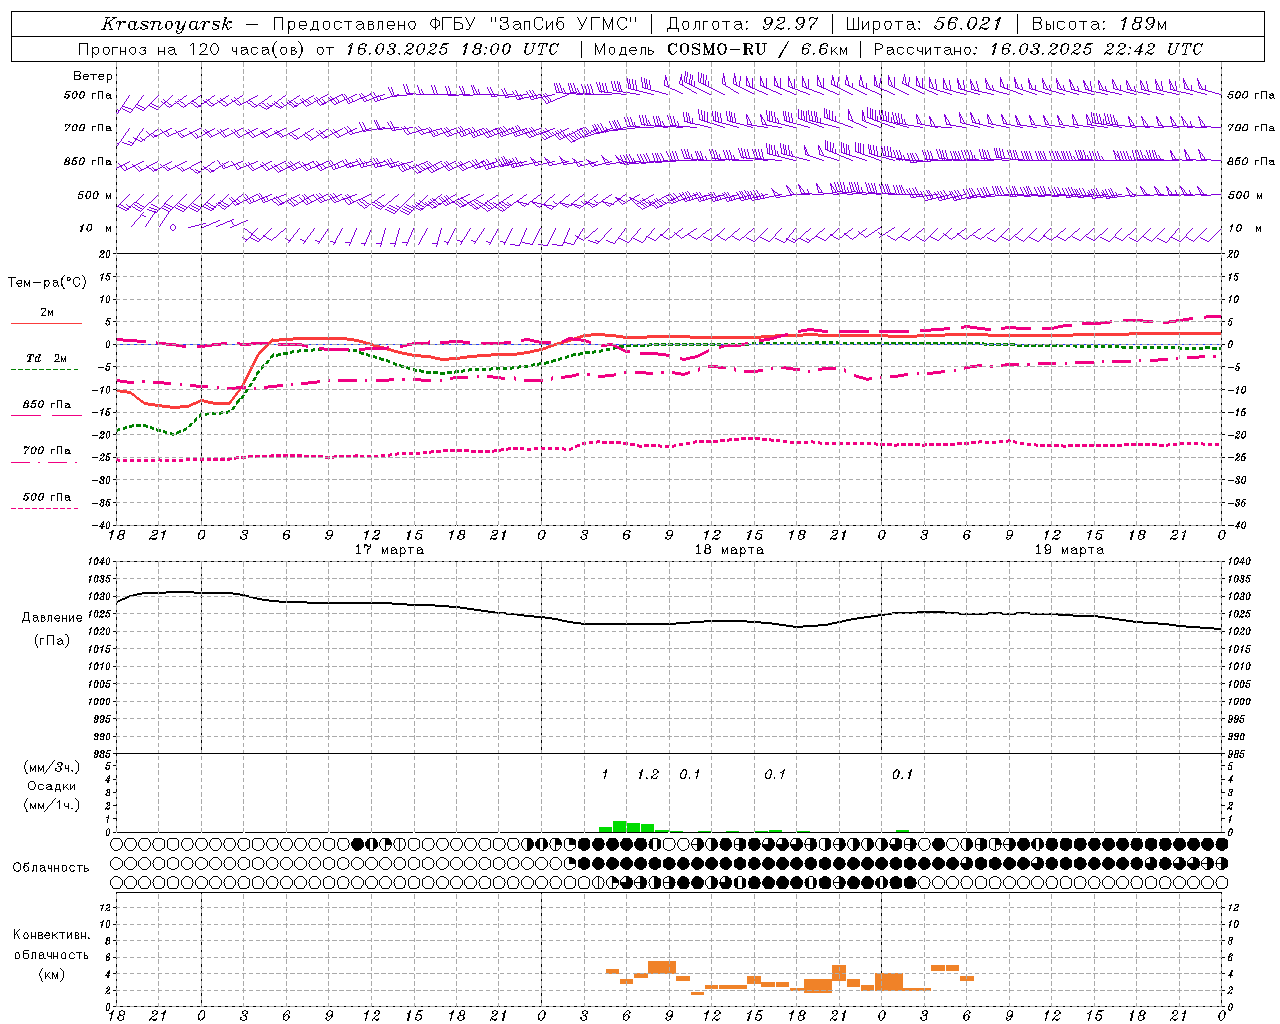Click the '700 гПа' entry in temperature legend
Screen dimensions: 1280x1024
47,451
